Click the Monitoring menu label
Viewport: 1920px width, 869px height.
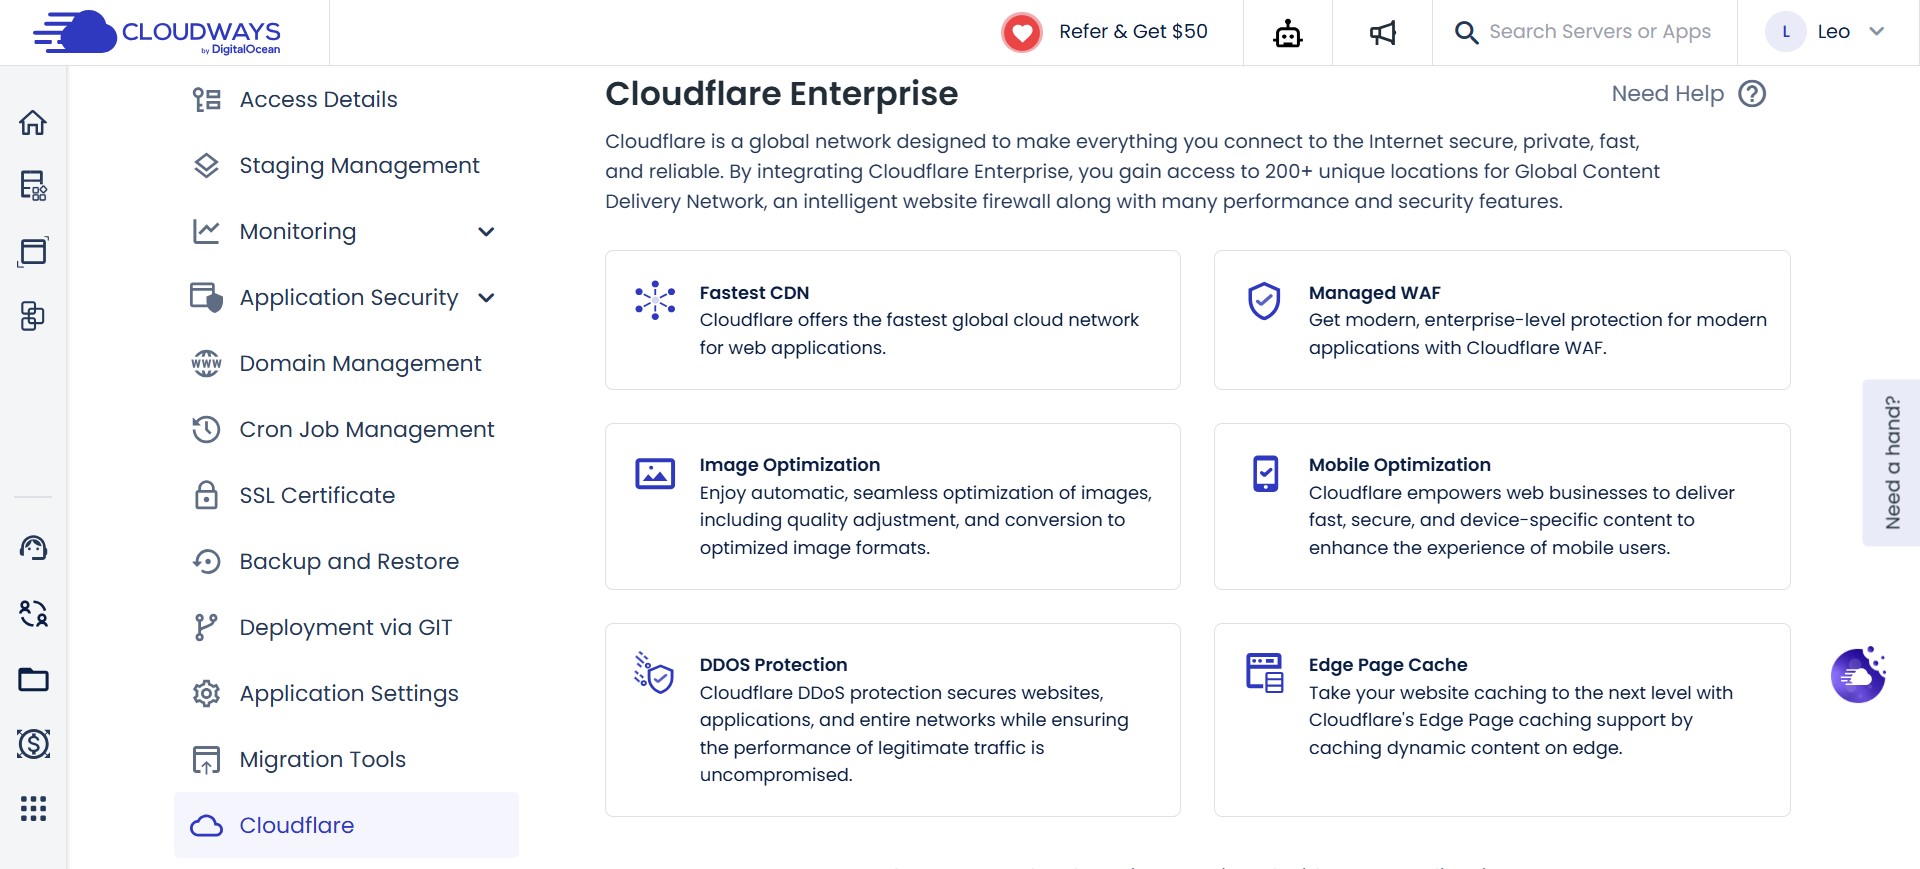pos(297,232)
